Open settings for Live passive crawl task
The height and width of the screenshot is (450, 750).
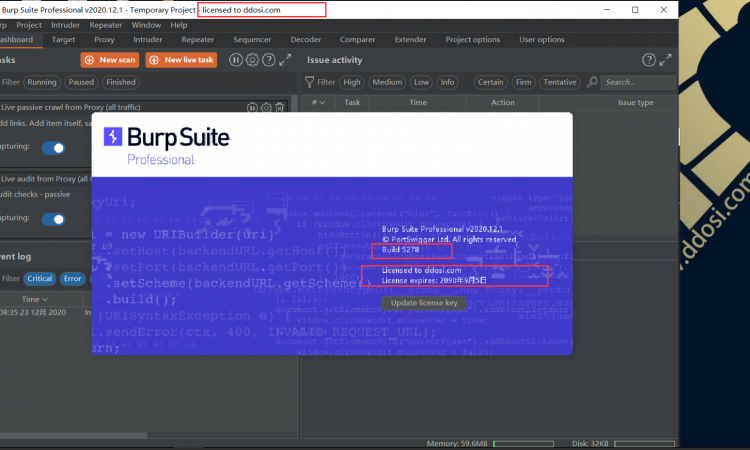point(266,108)
